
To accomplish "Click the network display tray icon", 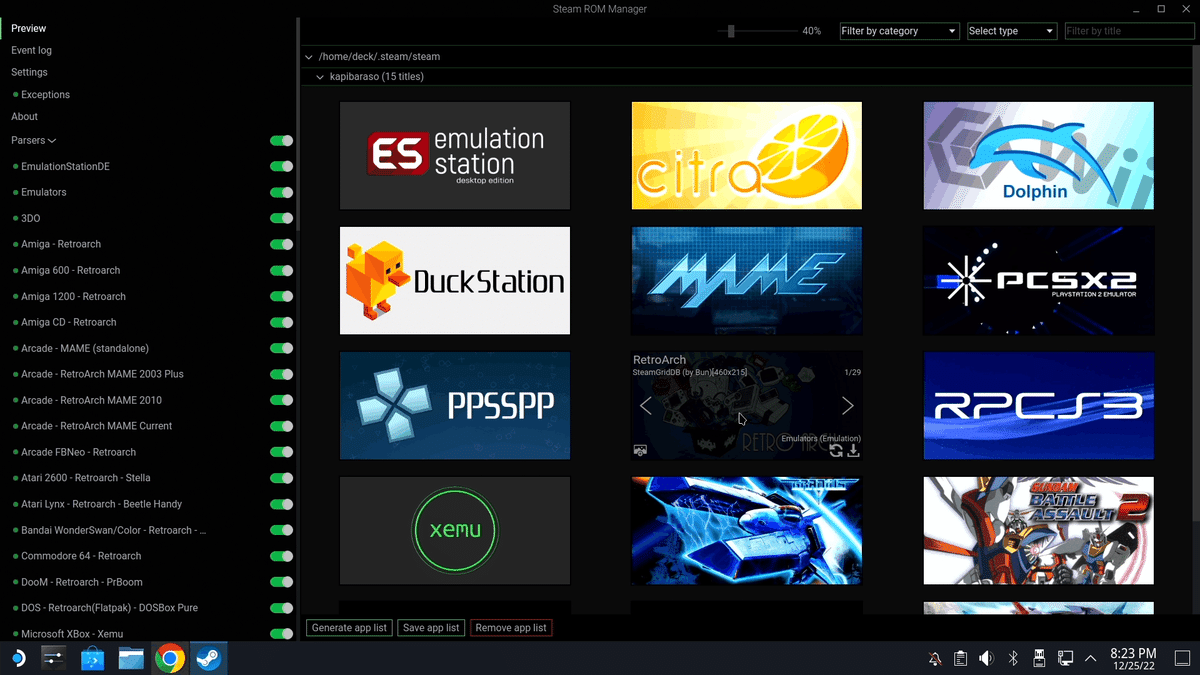I will 1065,658.
